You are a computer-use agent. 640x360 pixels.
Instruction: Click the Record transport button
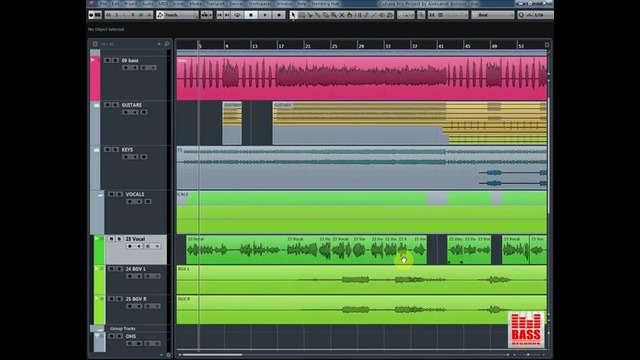coord(279,15)
